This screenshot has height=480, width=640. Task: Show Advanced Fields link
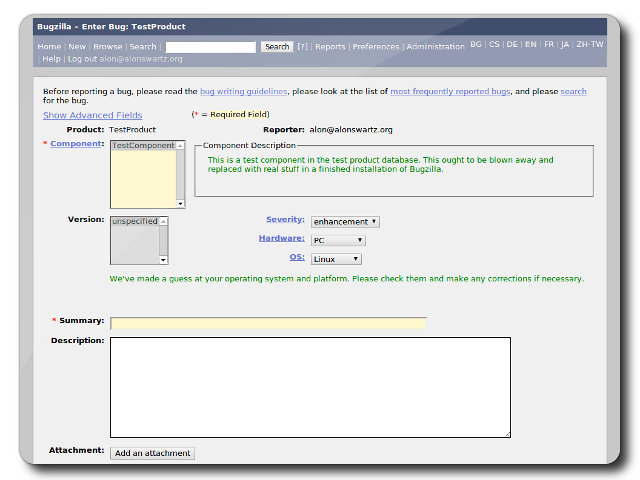pyautogui.click(x=92, y=115)
